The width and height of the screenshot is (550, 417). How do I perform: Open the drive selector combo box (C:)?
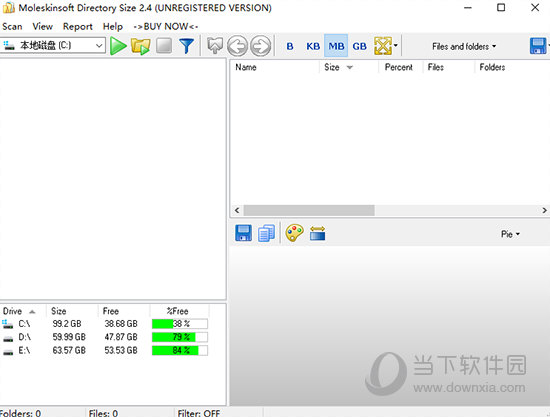click(53, 45)
